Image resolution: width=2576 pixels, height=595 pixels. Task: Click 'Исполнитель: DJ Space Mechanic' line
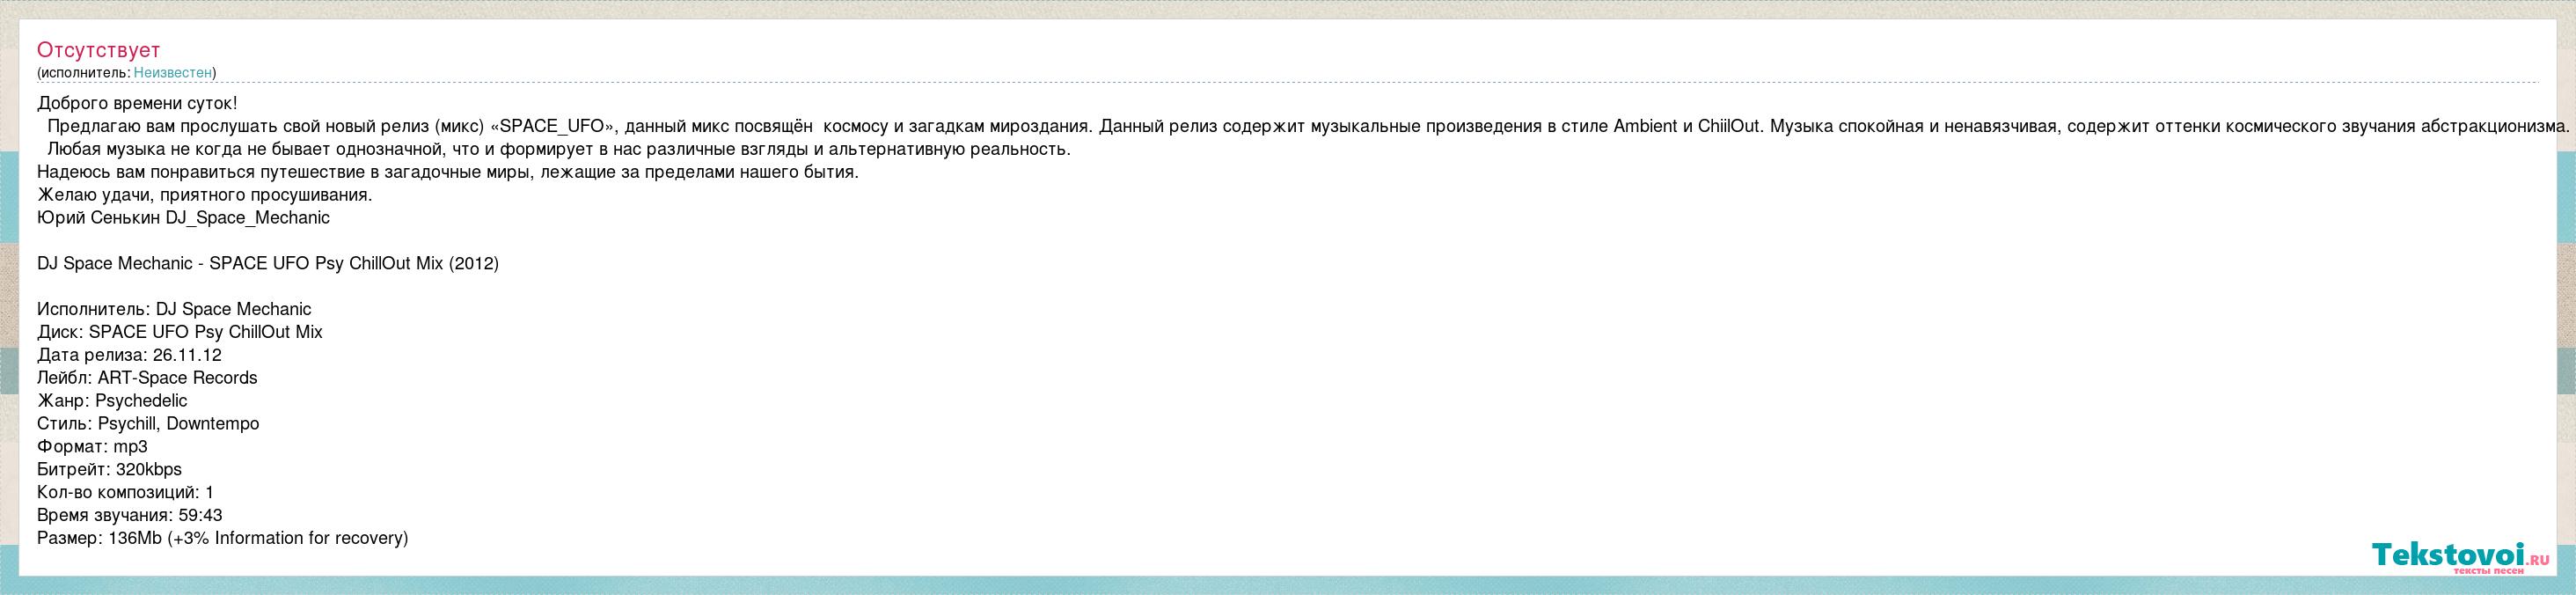tap(174, 309)
